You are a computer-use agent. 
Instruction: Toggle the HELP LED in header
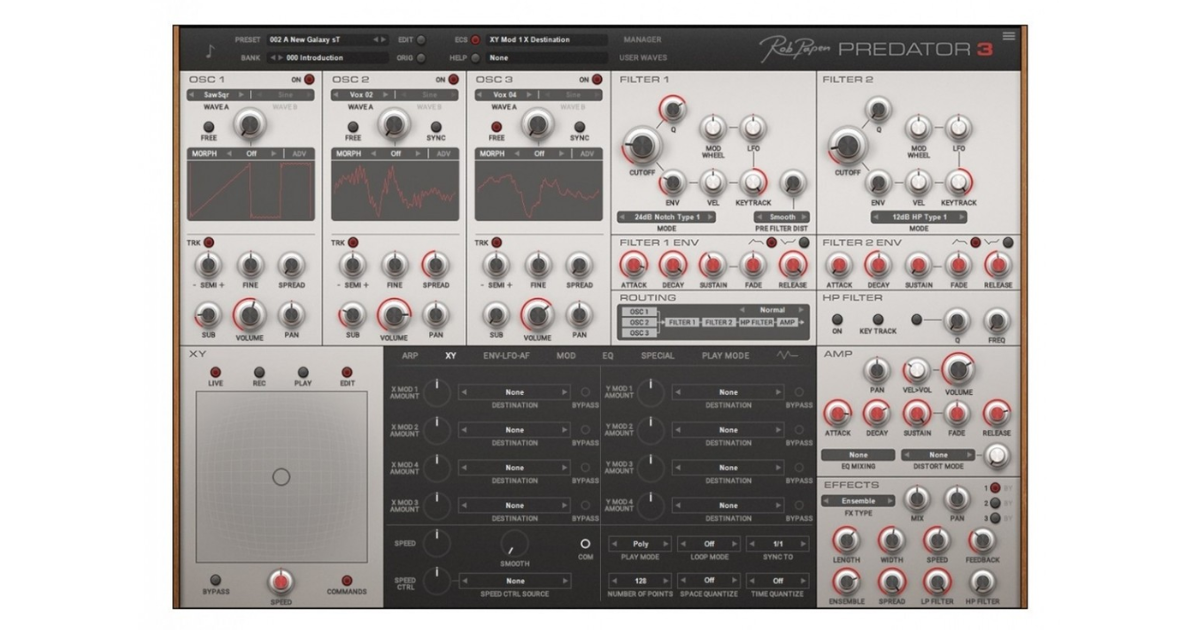pos(476,58)
